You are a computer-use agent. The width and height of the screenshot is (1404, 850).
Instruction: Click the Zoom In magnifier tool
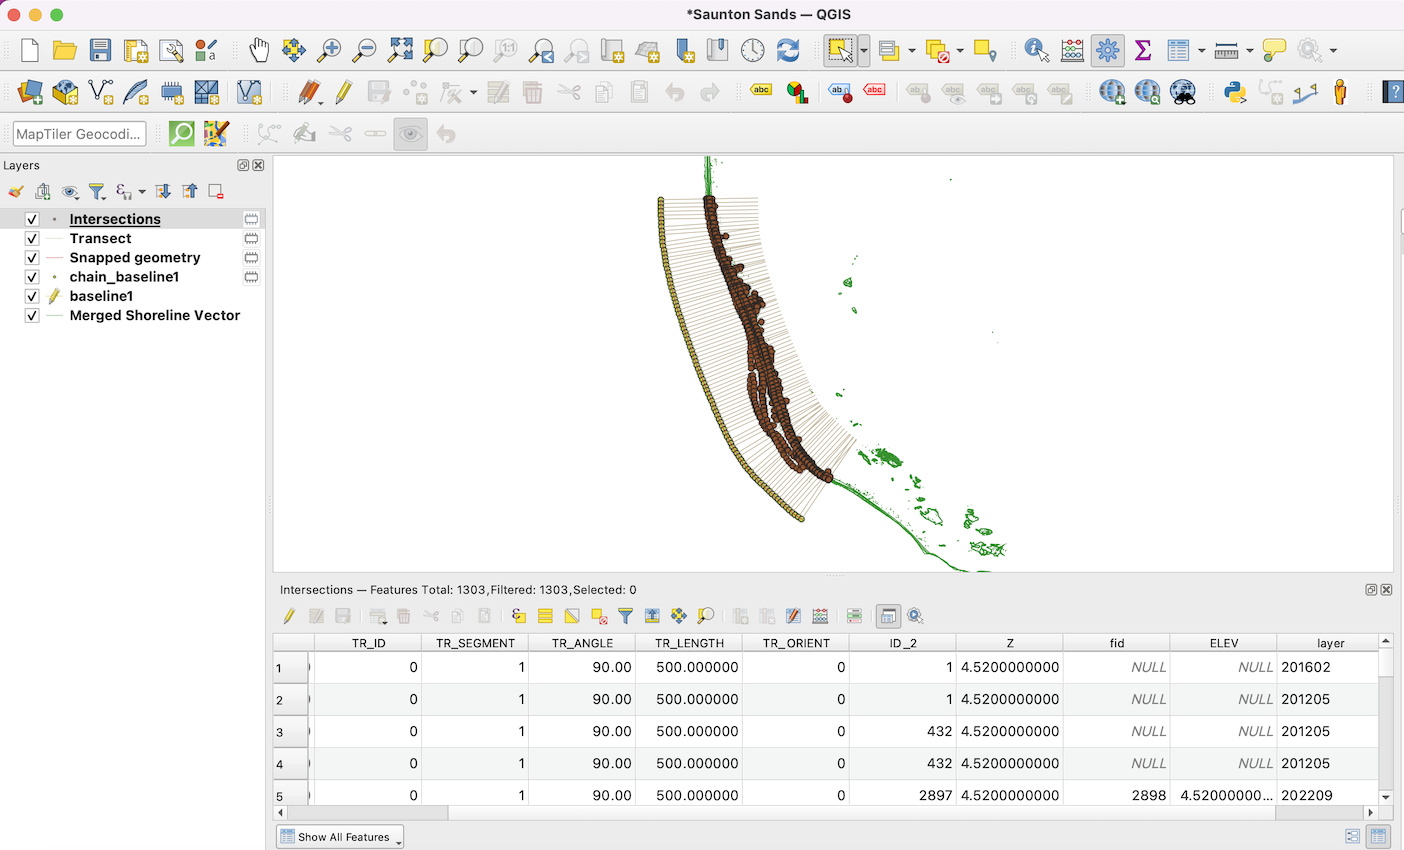coord(329,50)
